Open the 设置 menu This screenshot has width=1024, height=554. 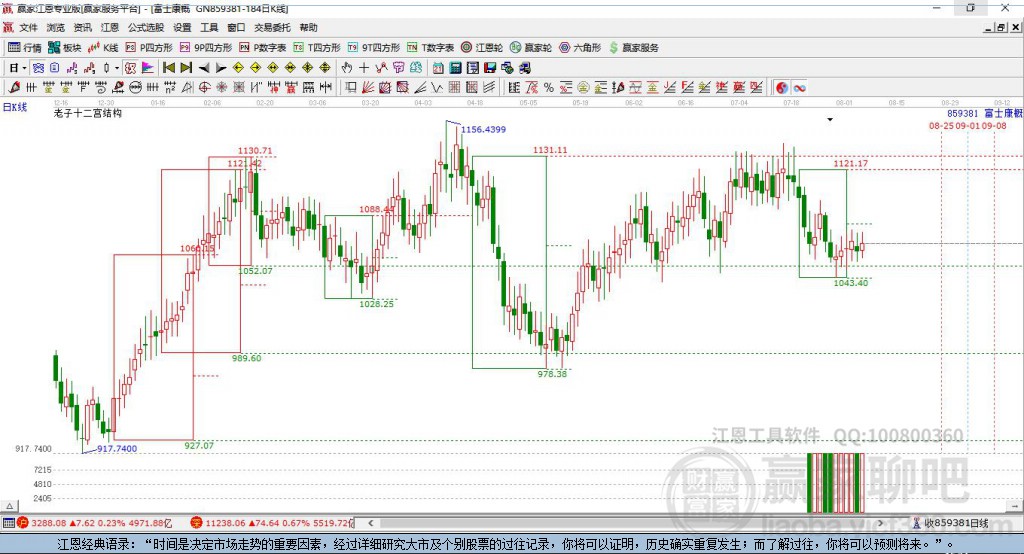point(182,27)
